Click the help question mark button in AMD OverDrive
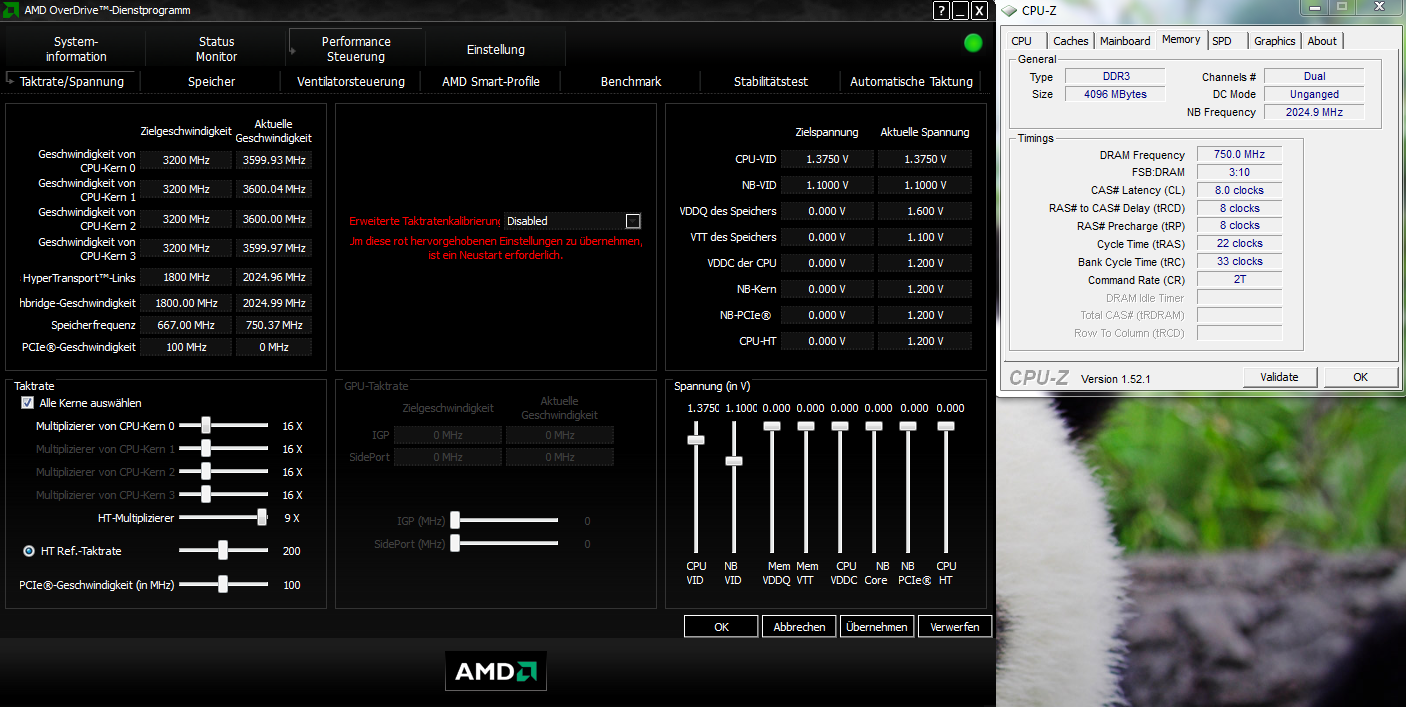The height and width of the screenshot is (707, 1406). [x=942, y=10]
